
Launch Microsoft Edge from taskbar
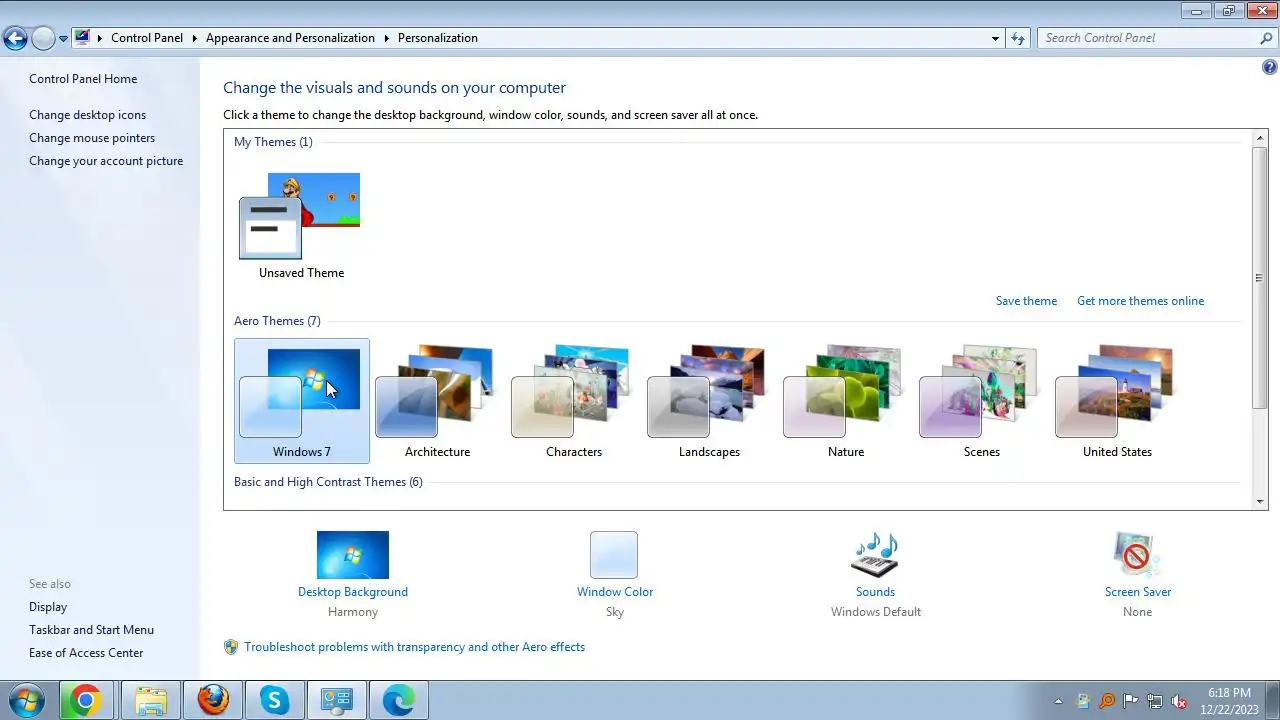[399, 700]
